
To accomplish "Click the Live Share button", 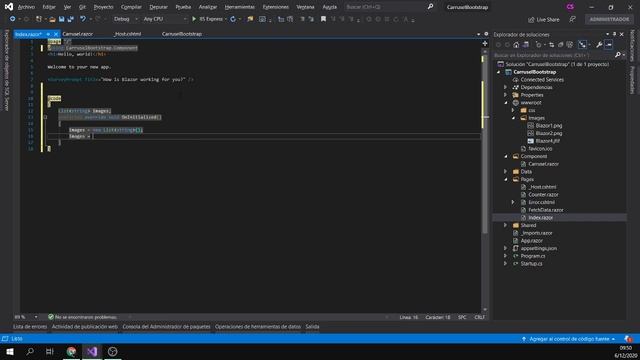I will tap(544, 20).
